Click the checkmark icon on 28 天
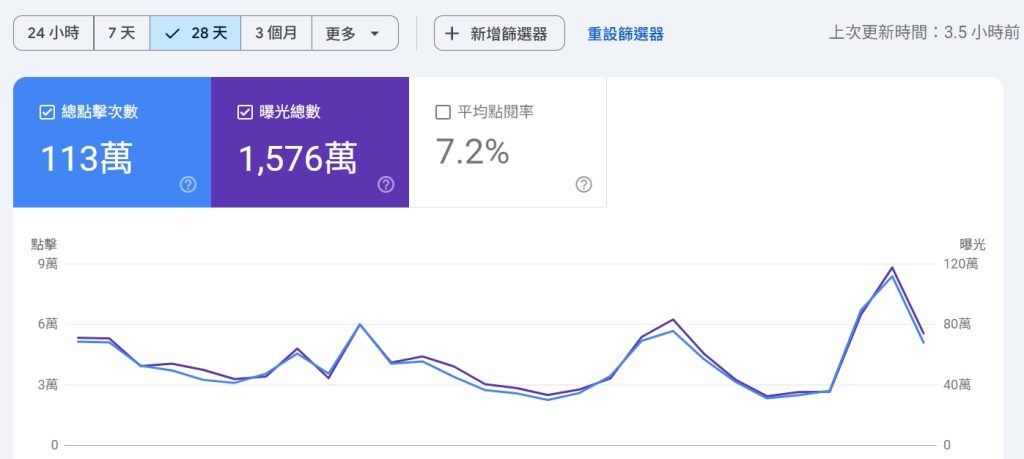Image resolution: width=1024 pixels, height=459 pixels. [x=172, y=34]
